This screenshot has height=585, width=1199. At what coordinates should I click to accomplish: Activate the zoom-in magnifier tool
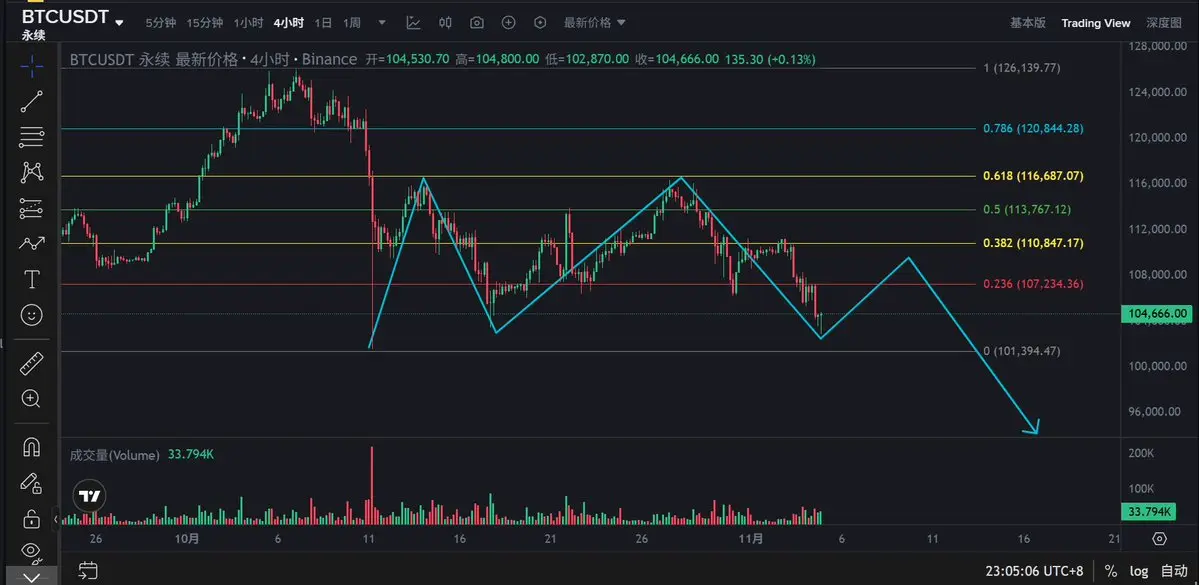click(31, 398)
